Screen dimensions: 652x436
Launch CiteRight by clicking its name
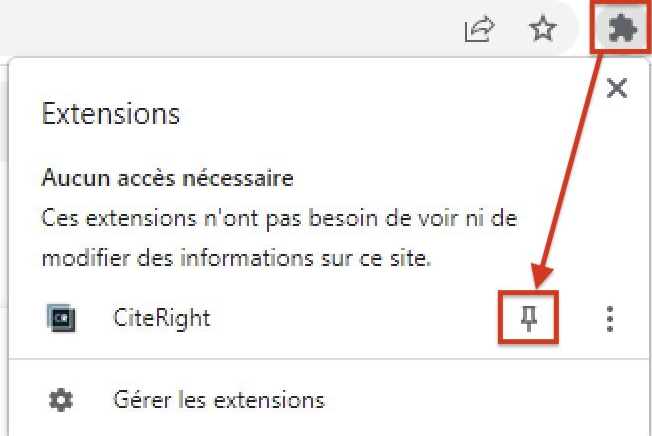pos(162,318)
